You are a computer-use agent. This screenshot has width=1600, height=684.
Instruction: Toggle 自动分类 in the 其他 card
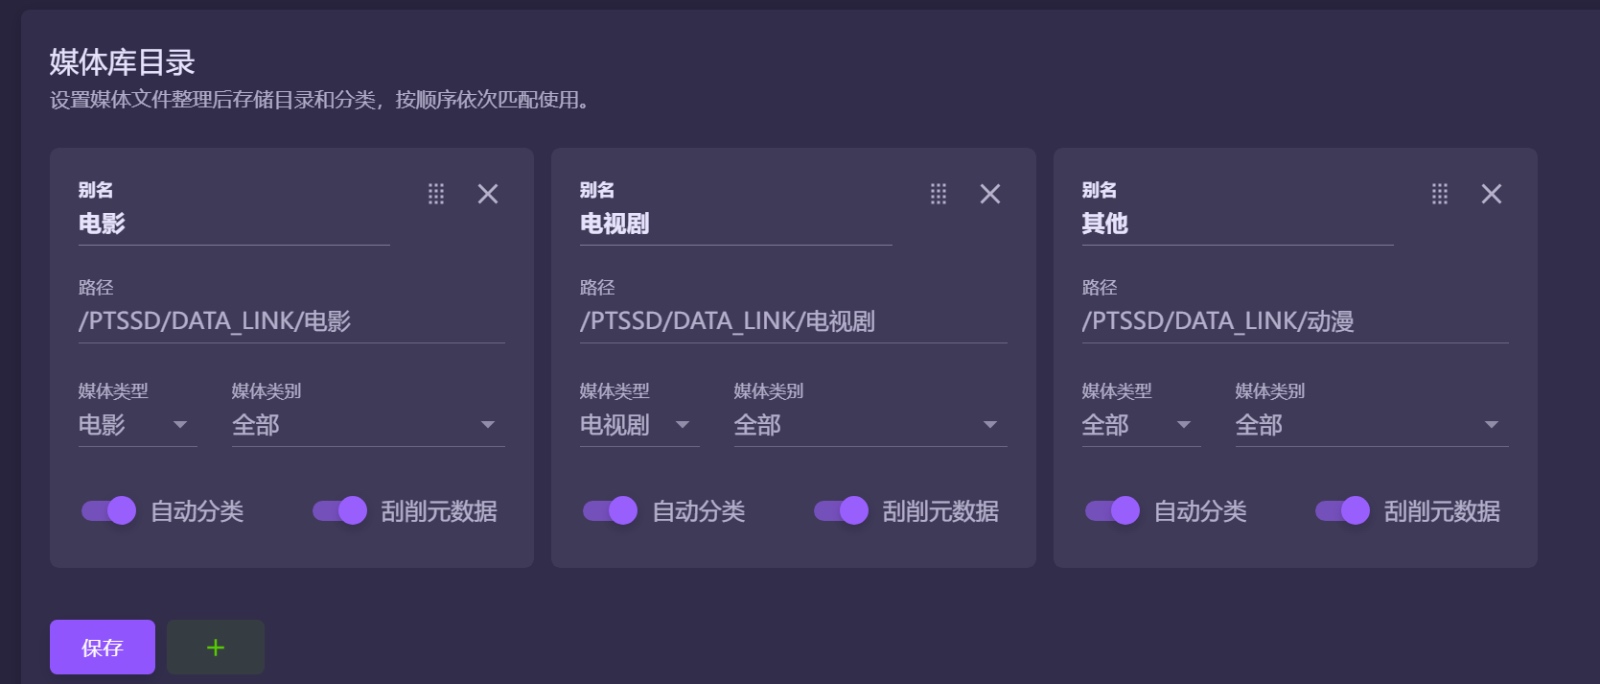pos(1112,511)
